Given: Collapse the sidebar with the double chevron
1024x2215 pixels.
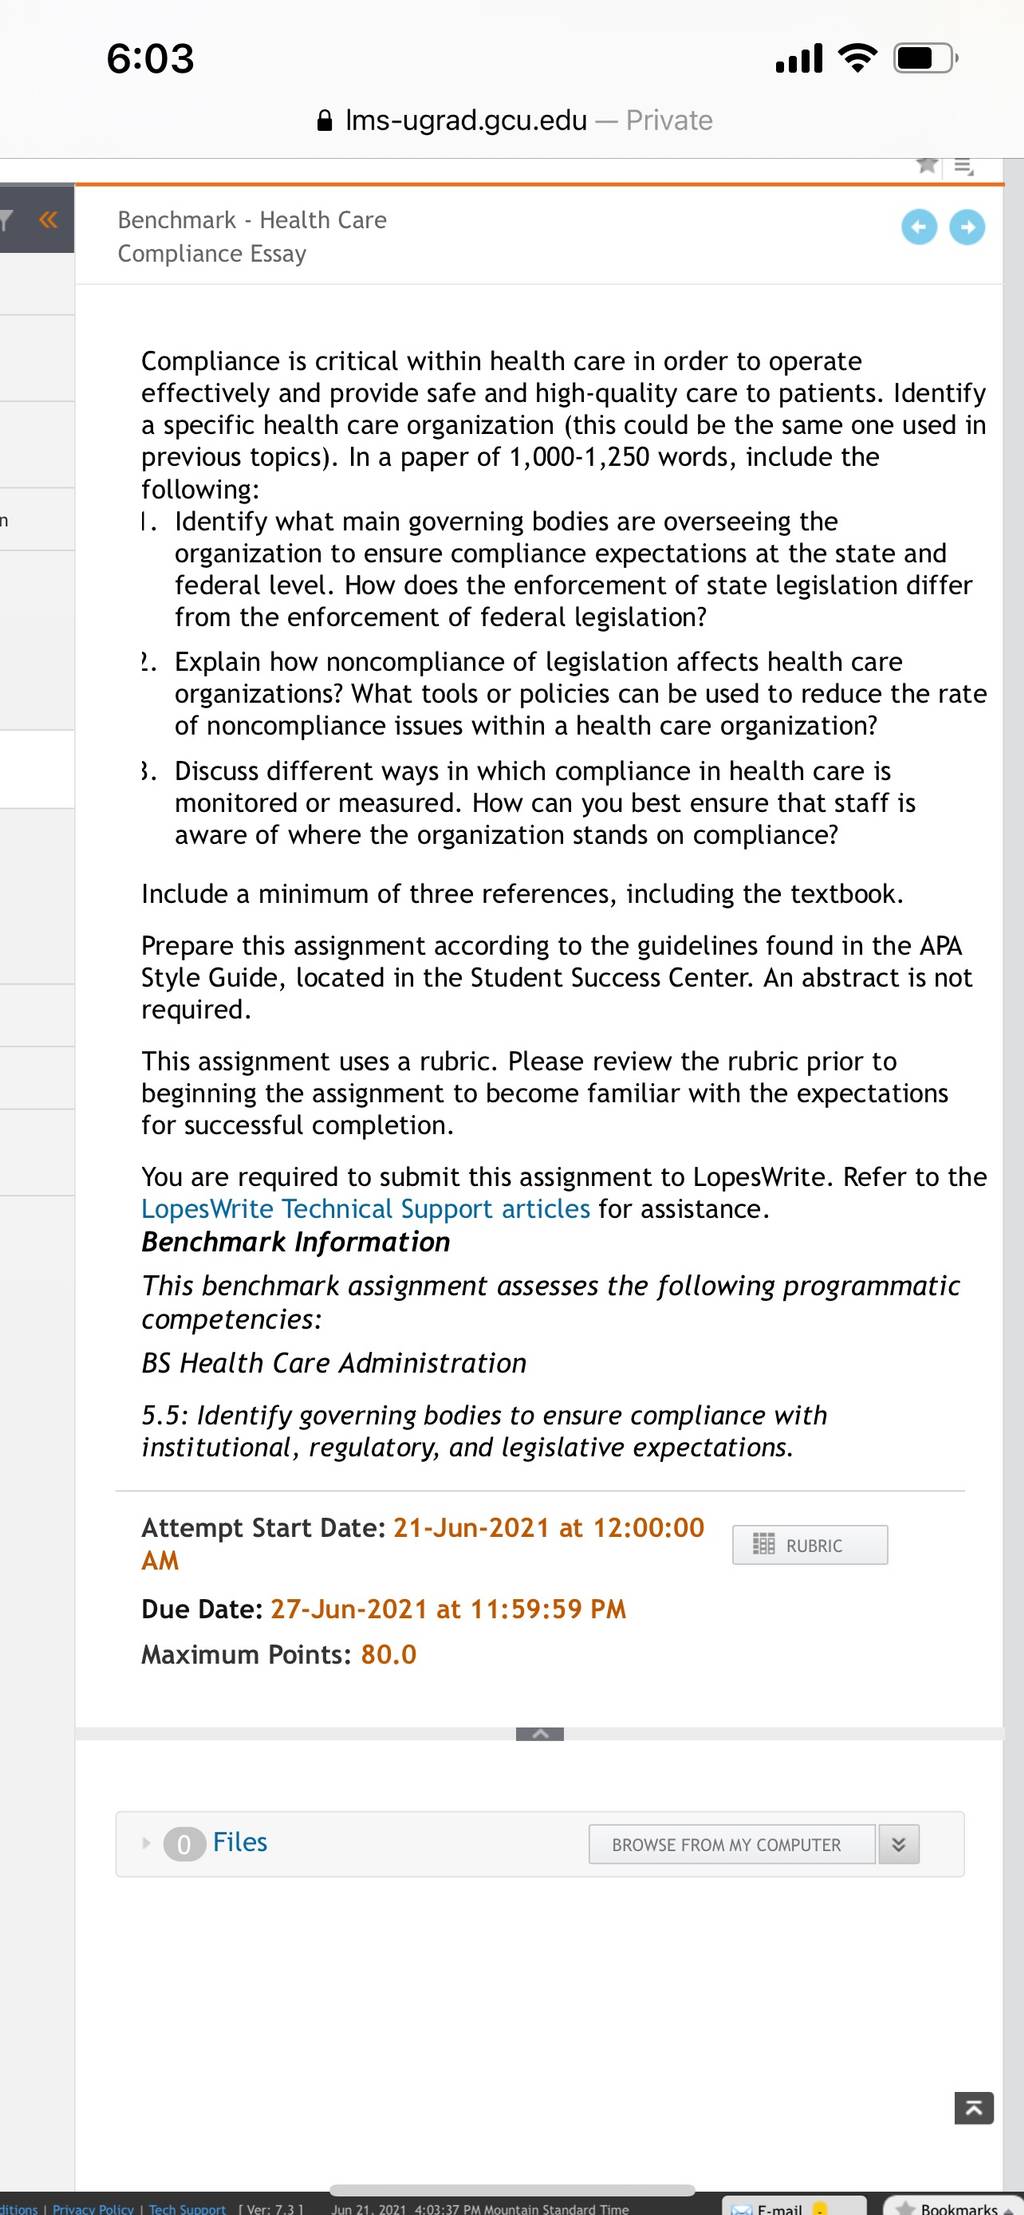Looking at the screenshot, I should pyautogui.click(x=47, y=219).
